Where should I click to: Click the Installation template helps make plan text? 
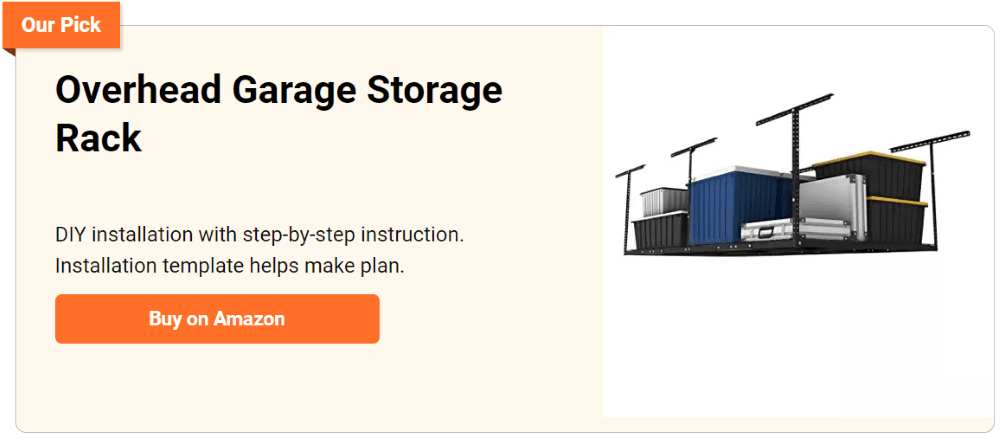click(x=230, y=266)
